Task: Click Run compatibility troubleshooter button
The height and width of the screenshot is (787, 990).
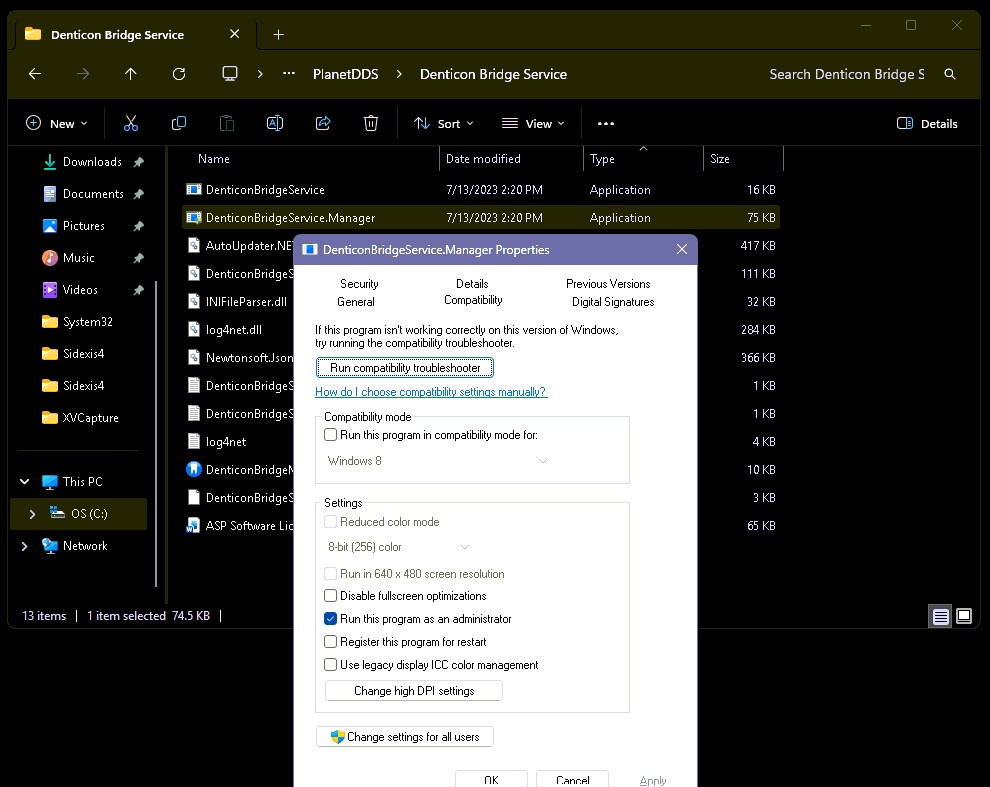Action: coord(405,368)
